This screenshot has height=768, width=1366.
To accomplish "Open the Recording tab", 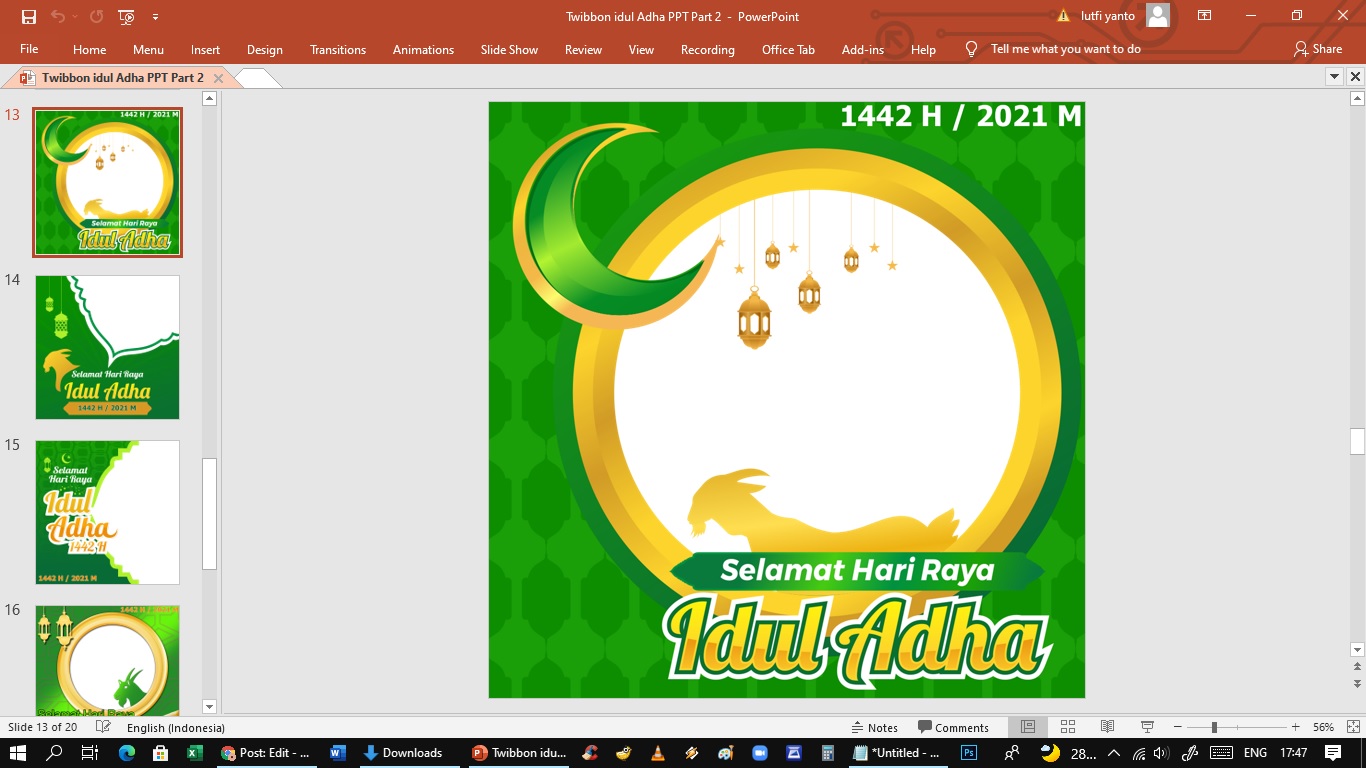I will click(x=707, y=49).
